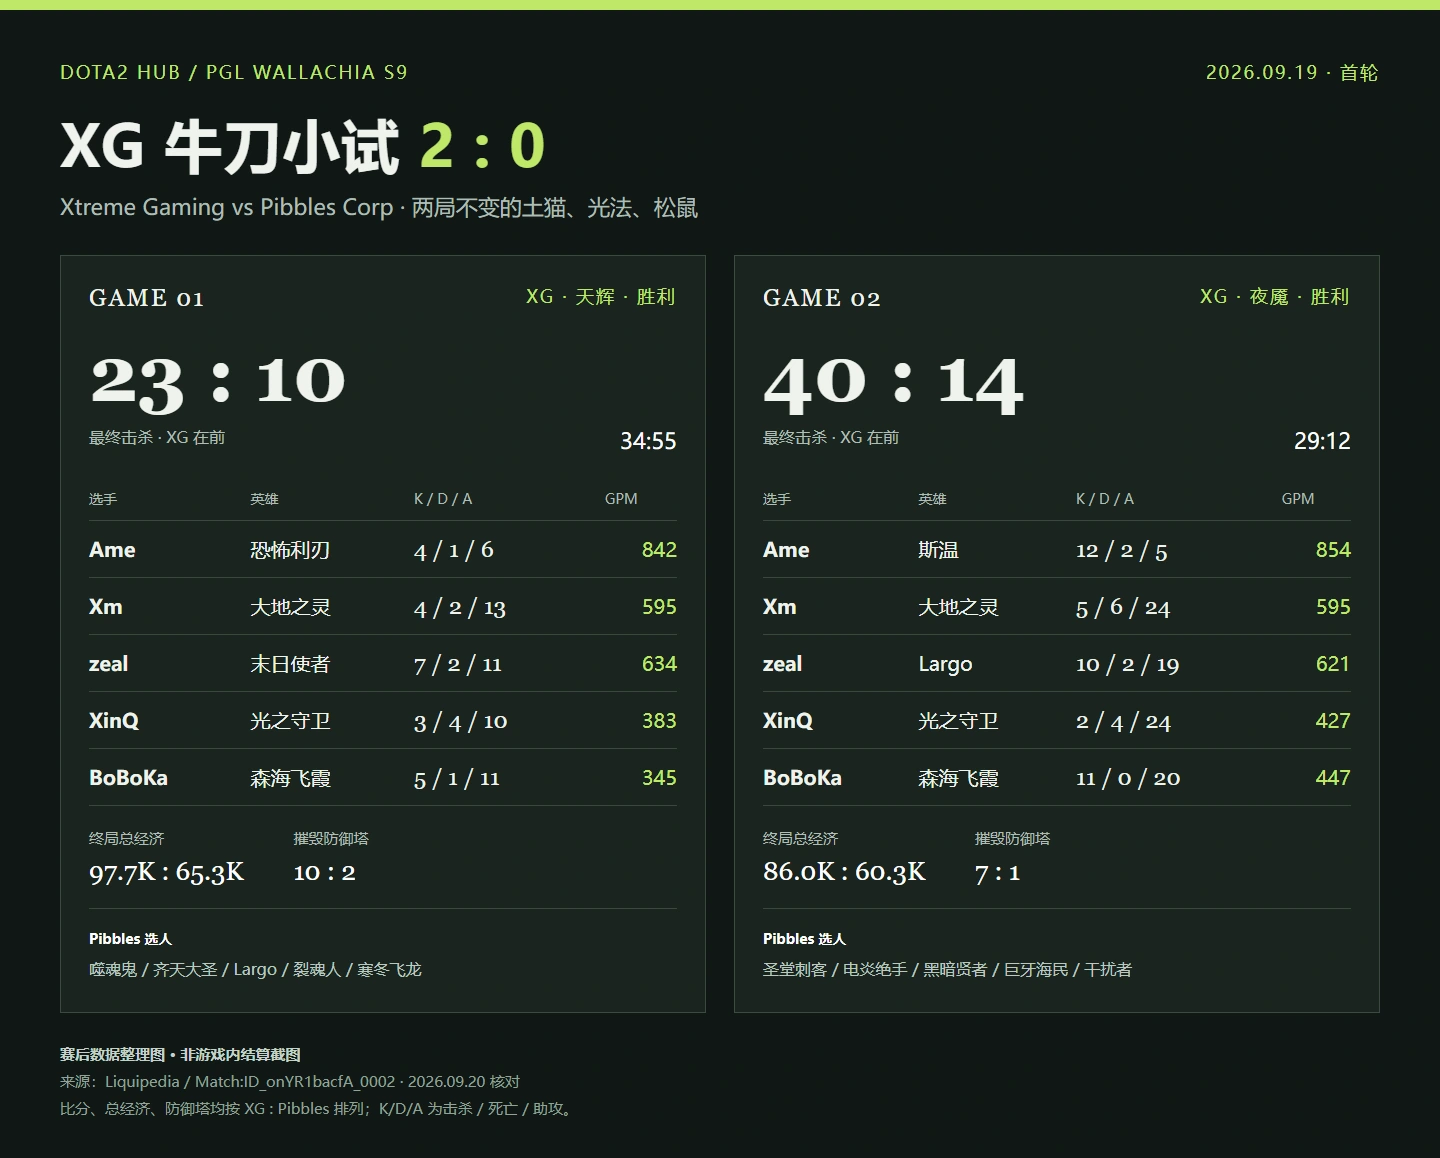Click the source line mentioning Liquipedia
Viewport: 1440px width, 1158px height.
290,1082
